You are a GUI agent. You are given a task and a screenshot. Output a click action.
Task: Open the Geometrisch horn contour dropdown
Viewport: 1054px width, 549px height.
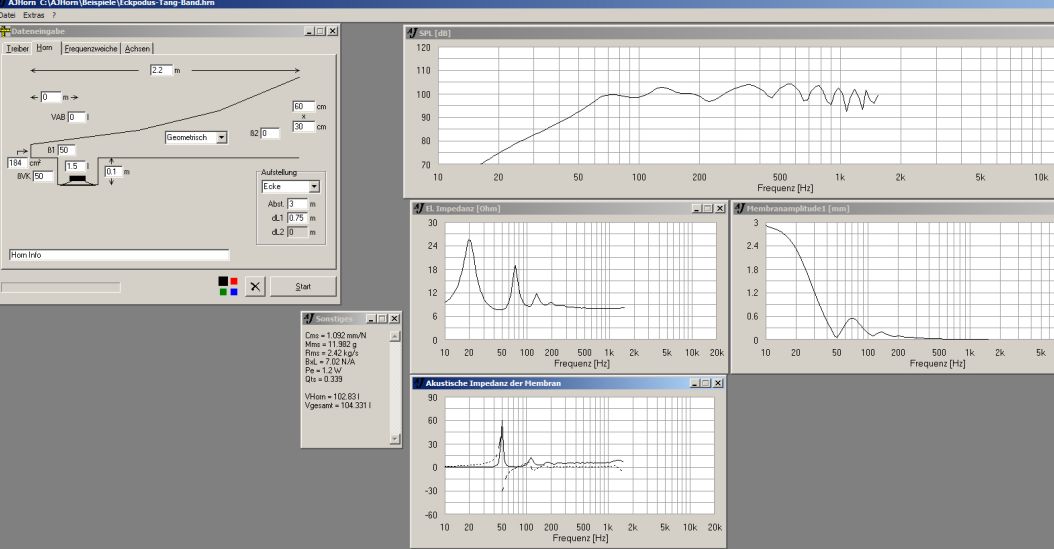click(221, 138)
